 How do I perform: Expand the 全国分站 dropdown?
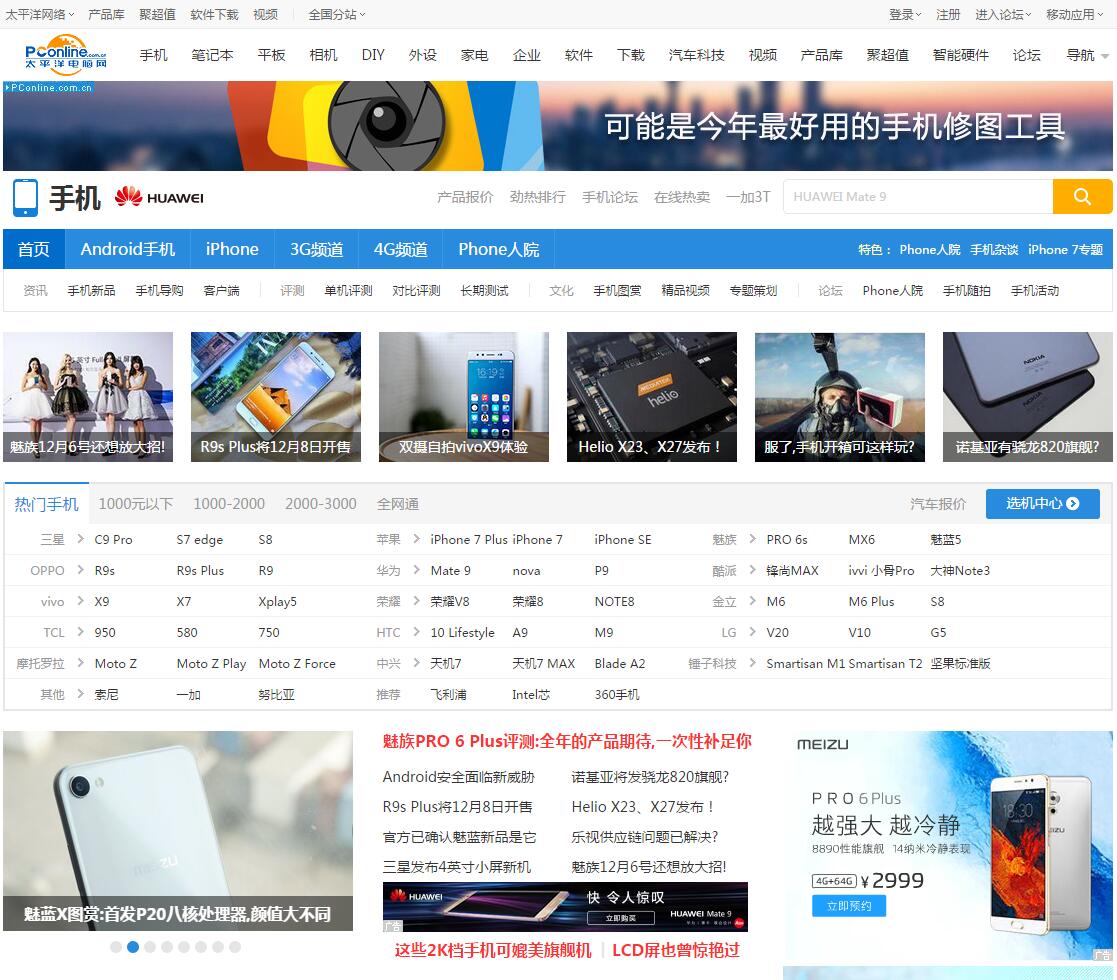[337, 14]
